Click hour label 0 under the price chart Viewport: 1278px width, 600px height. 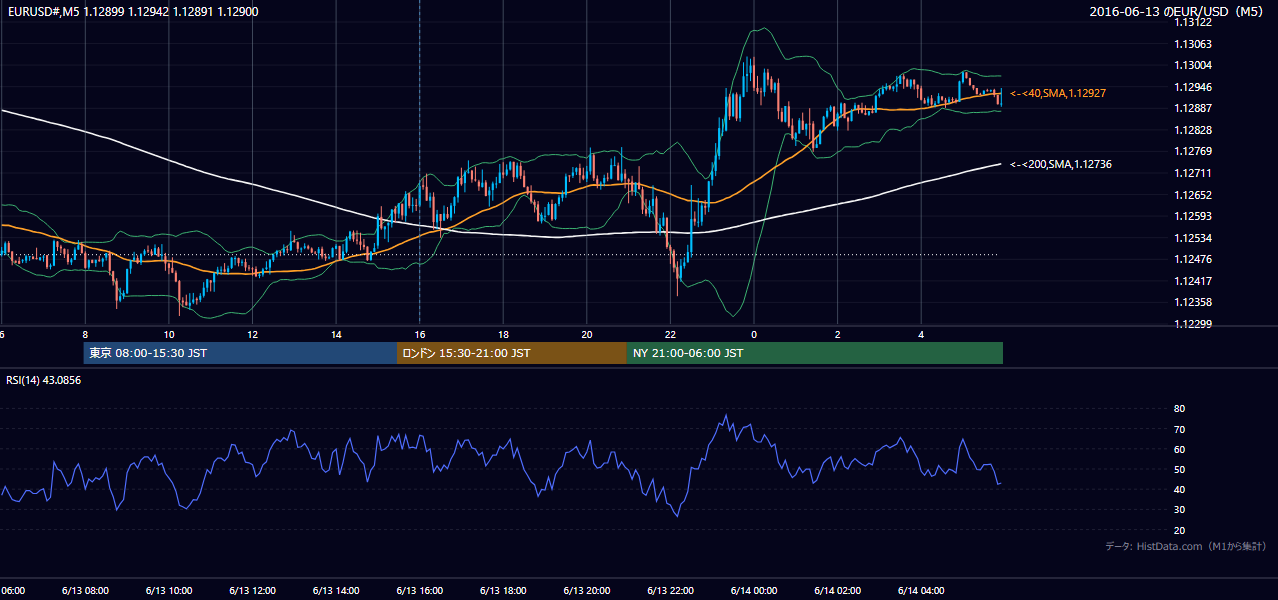point(754,335)
